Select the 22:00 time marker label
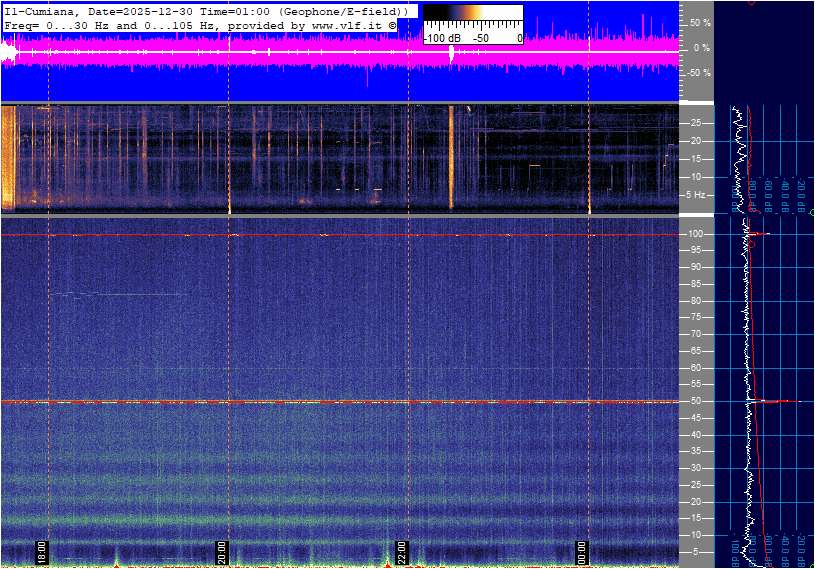 [402, 552]
